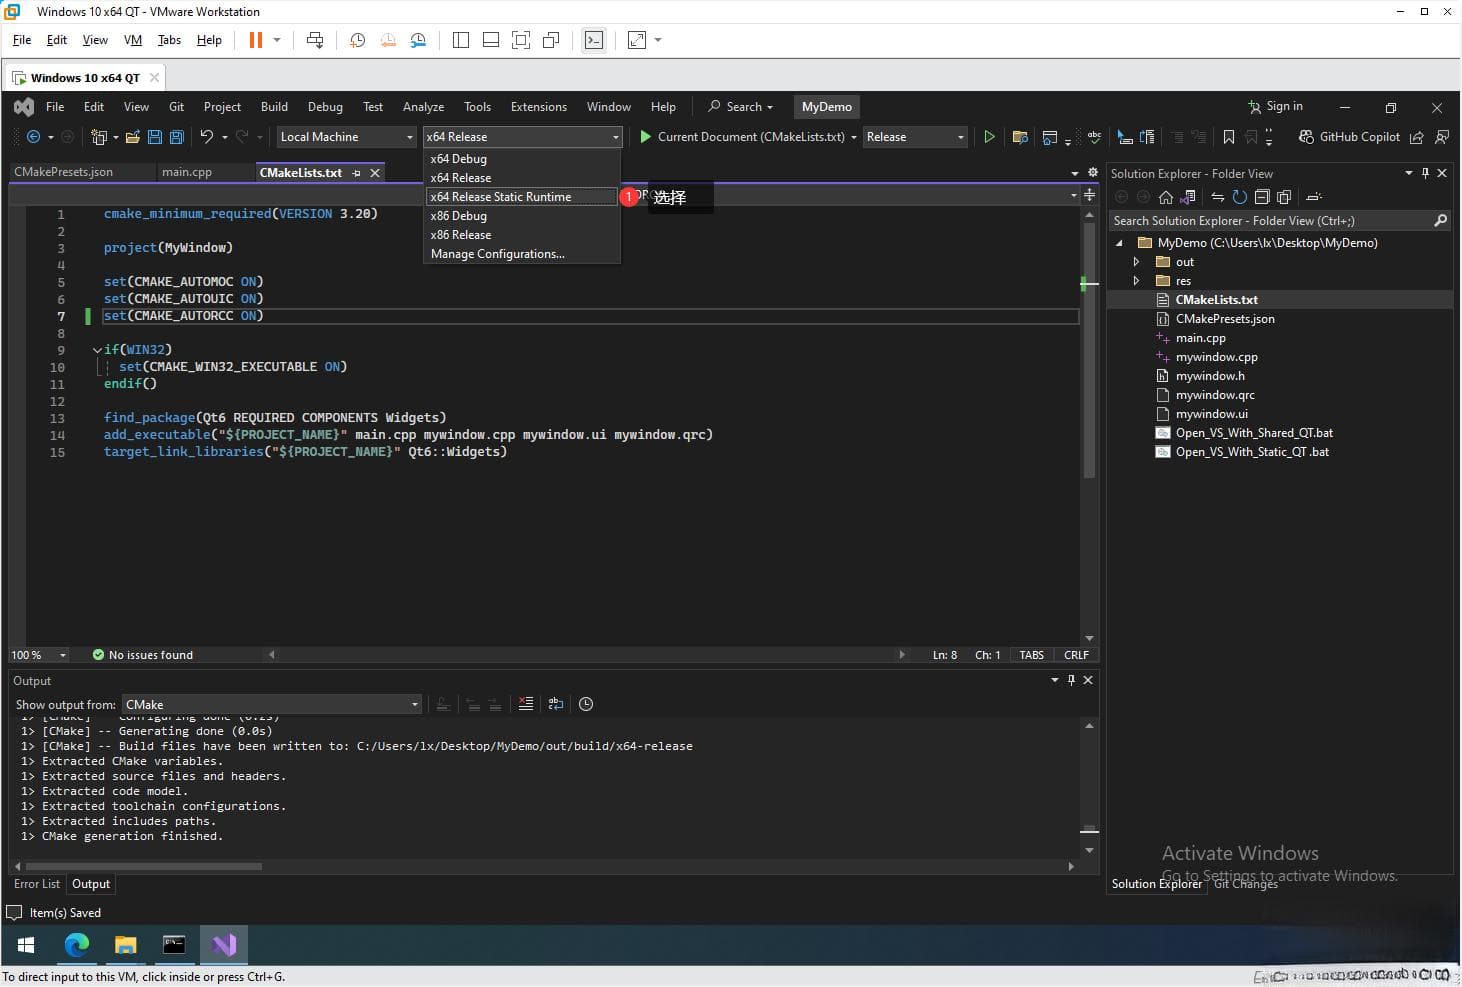
Task: Click the Undo arrow icon
Action: (x=207, y=137)
